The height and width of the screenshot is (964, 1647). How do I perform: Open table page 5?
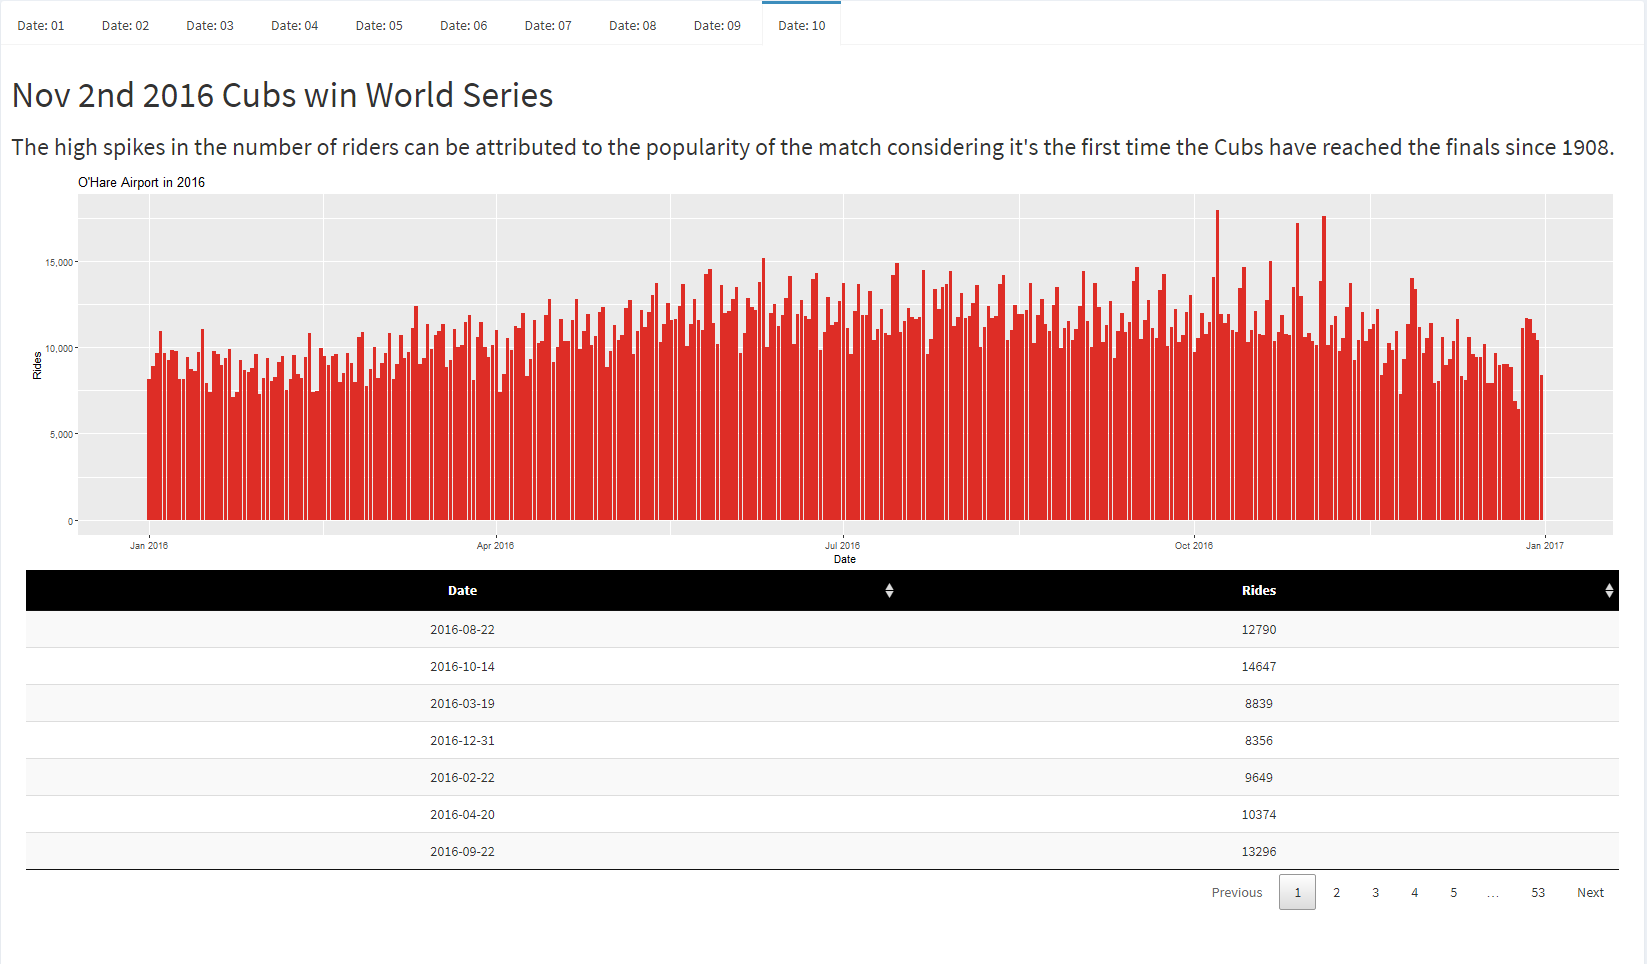(x=1453, y=893)
